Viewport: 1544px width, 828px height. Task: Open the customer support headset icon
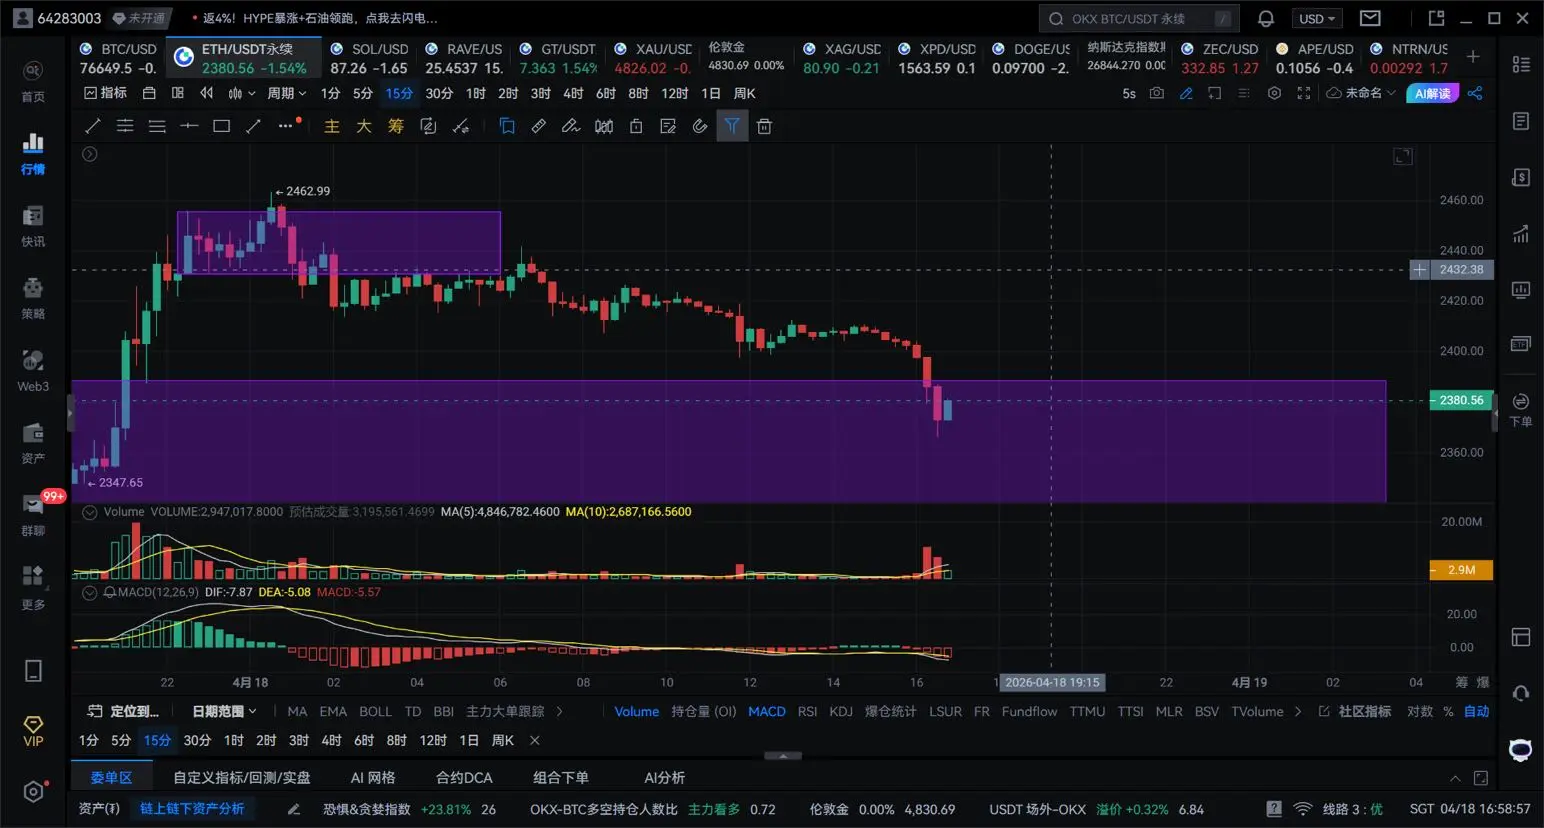tap(1521, 693)
